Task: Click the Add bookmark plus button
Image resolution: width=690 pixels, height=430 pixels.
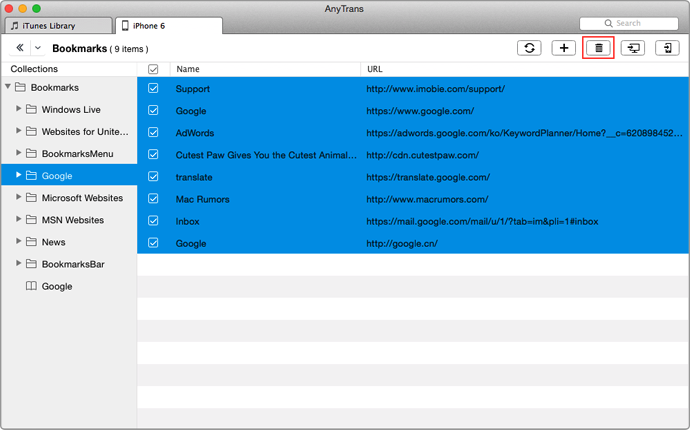Action: (x=564, y=48)
